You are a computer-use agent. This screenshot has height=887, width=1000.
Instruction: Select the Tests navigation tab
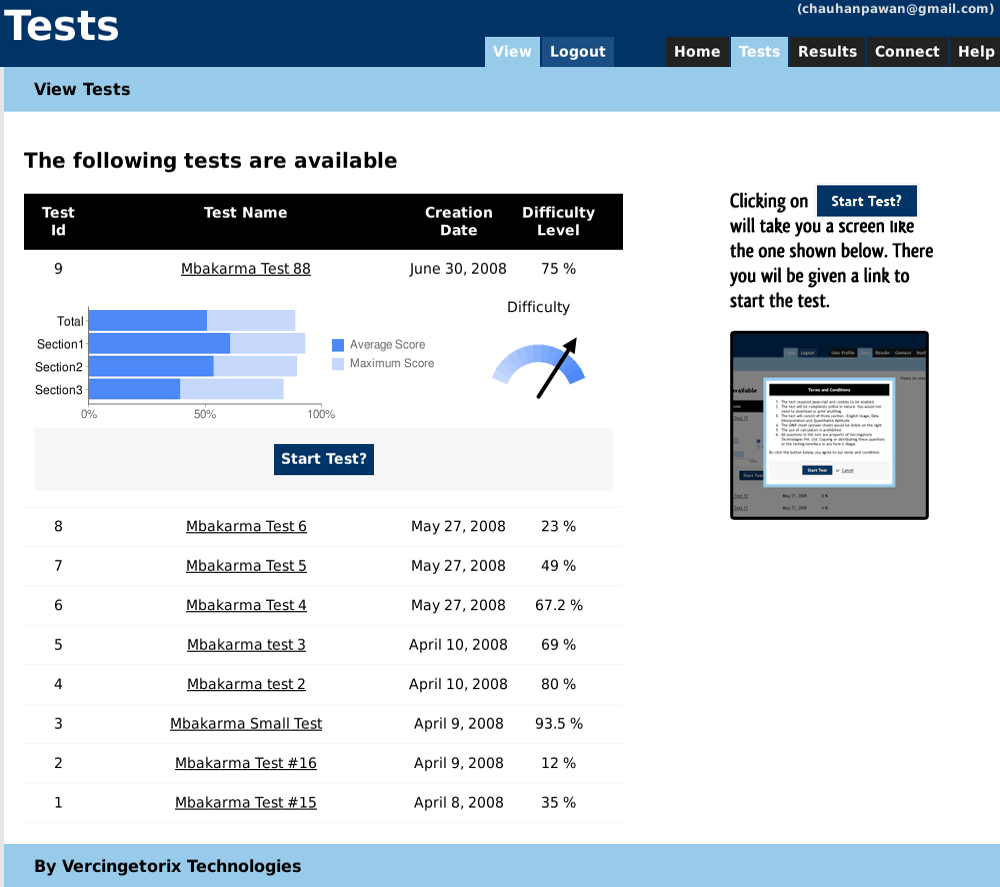tap(759, 52)
